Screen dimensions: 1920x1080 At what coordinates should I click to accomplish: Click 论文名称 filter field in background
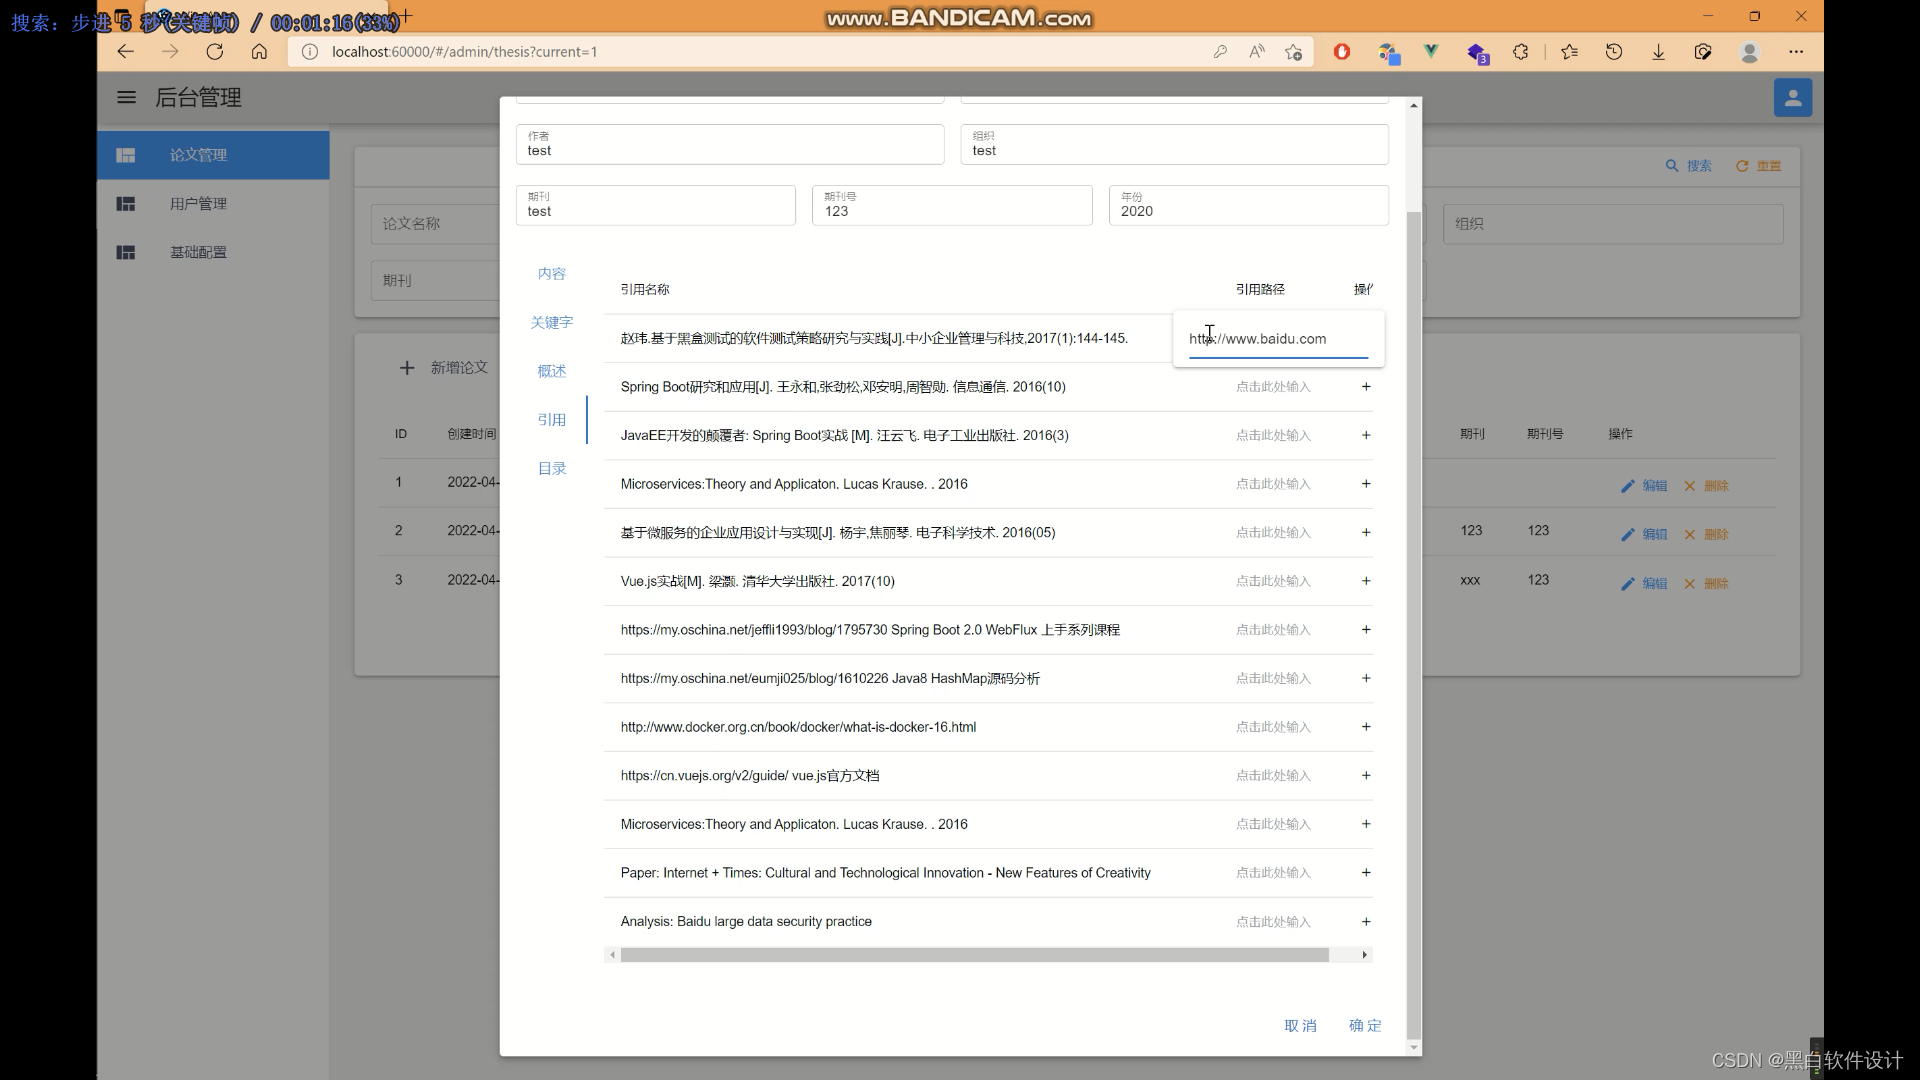(x=435, y=224)
